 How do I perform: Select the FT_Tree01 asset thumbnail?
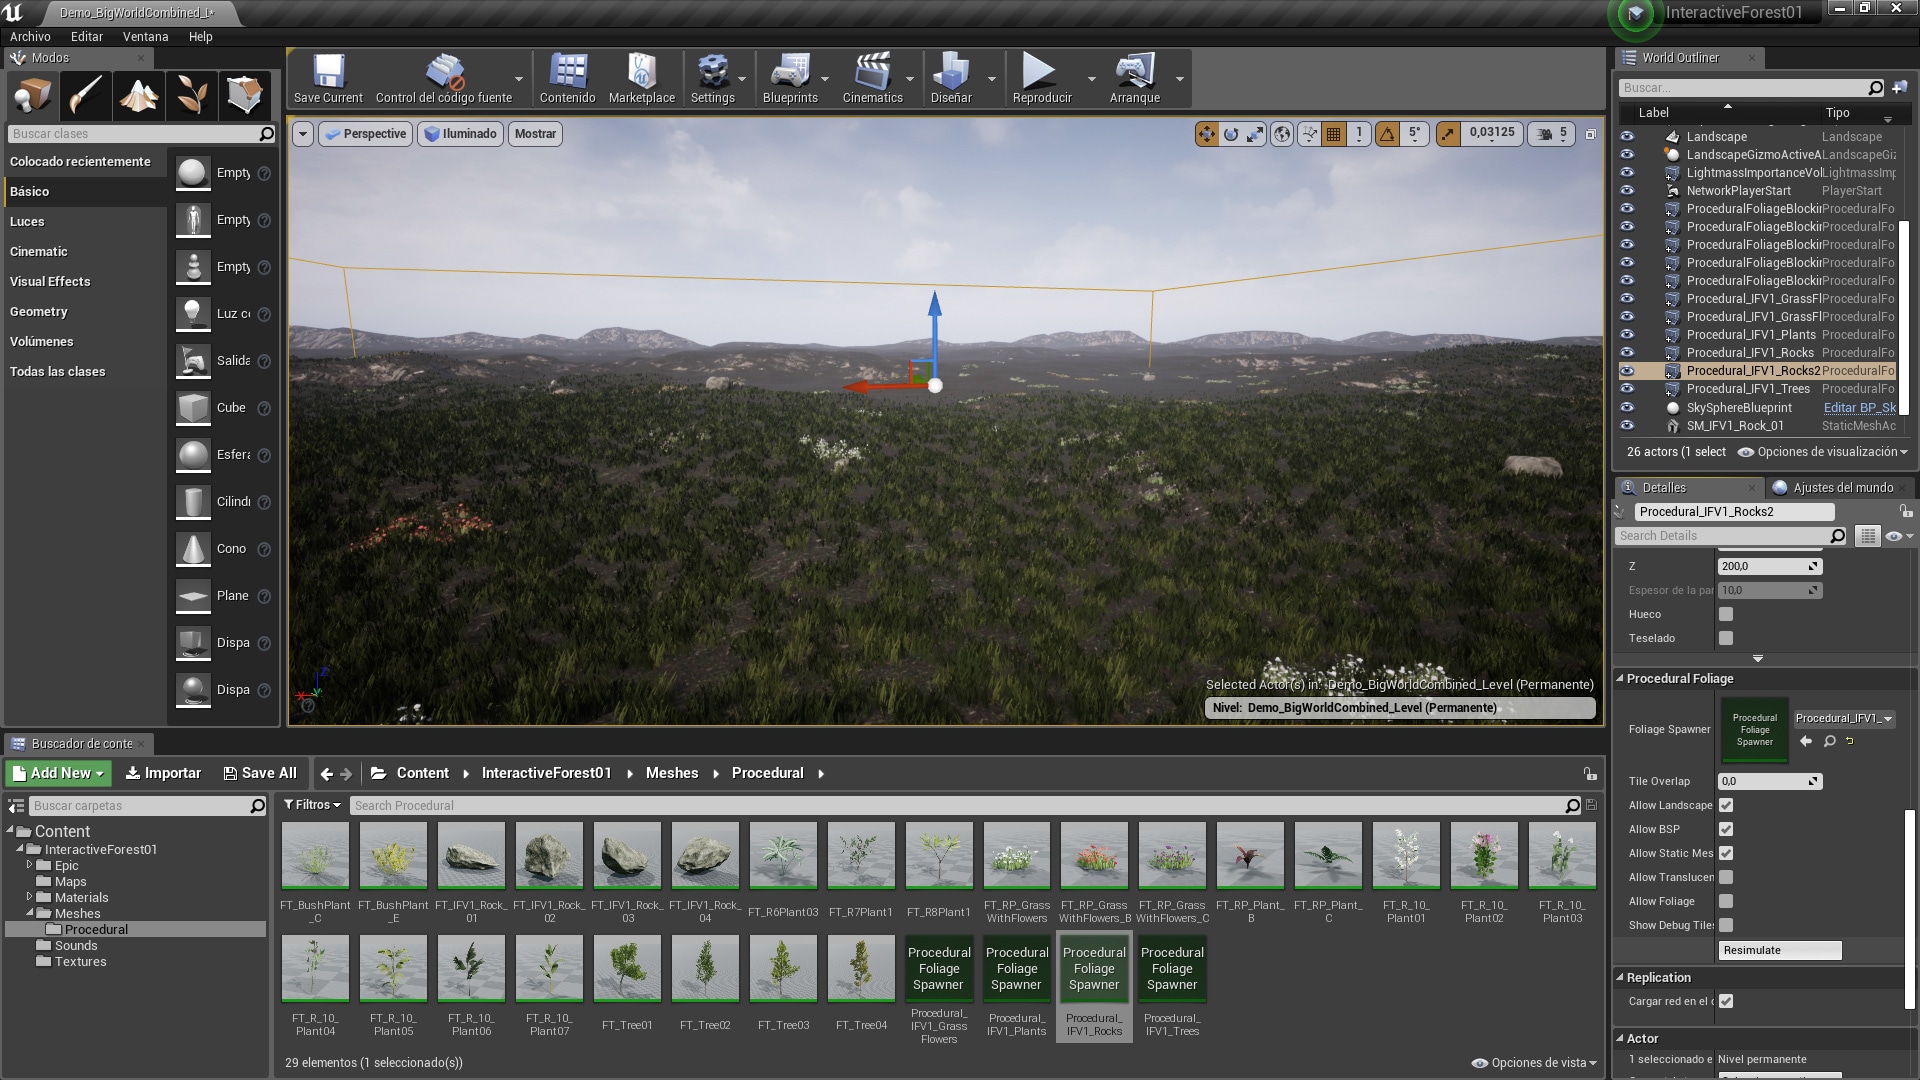click(627, 968)
